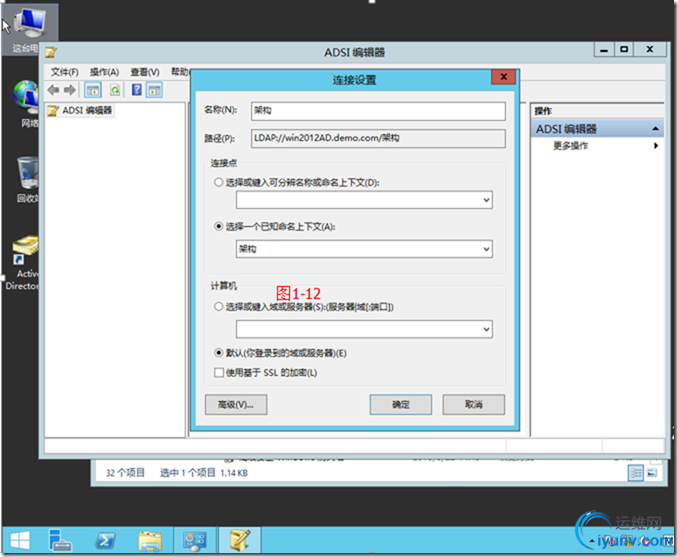Open Active Directory shortcut on desktop
Image resolution: width=678 pixels, height=557 pixels.
(24, 262)
